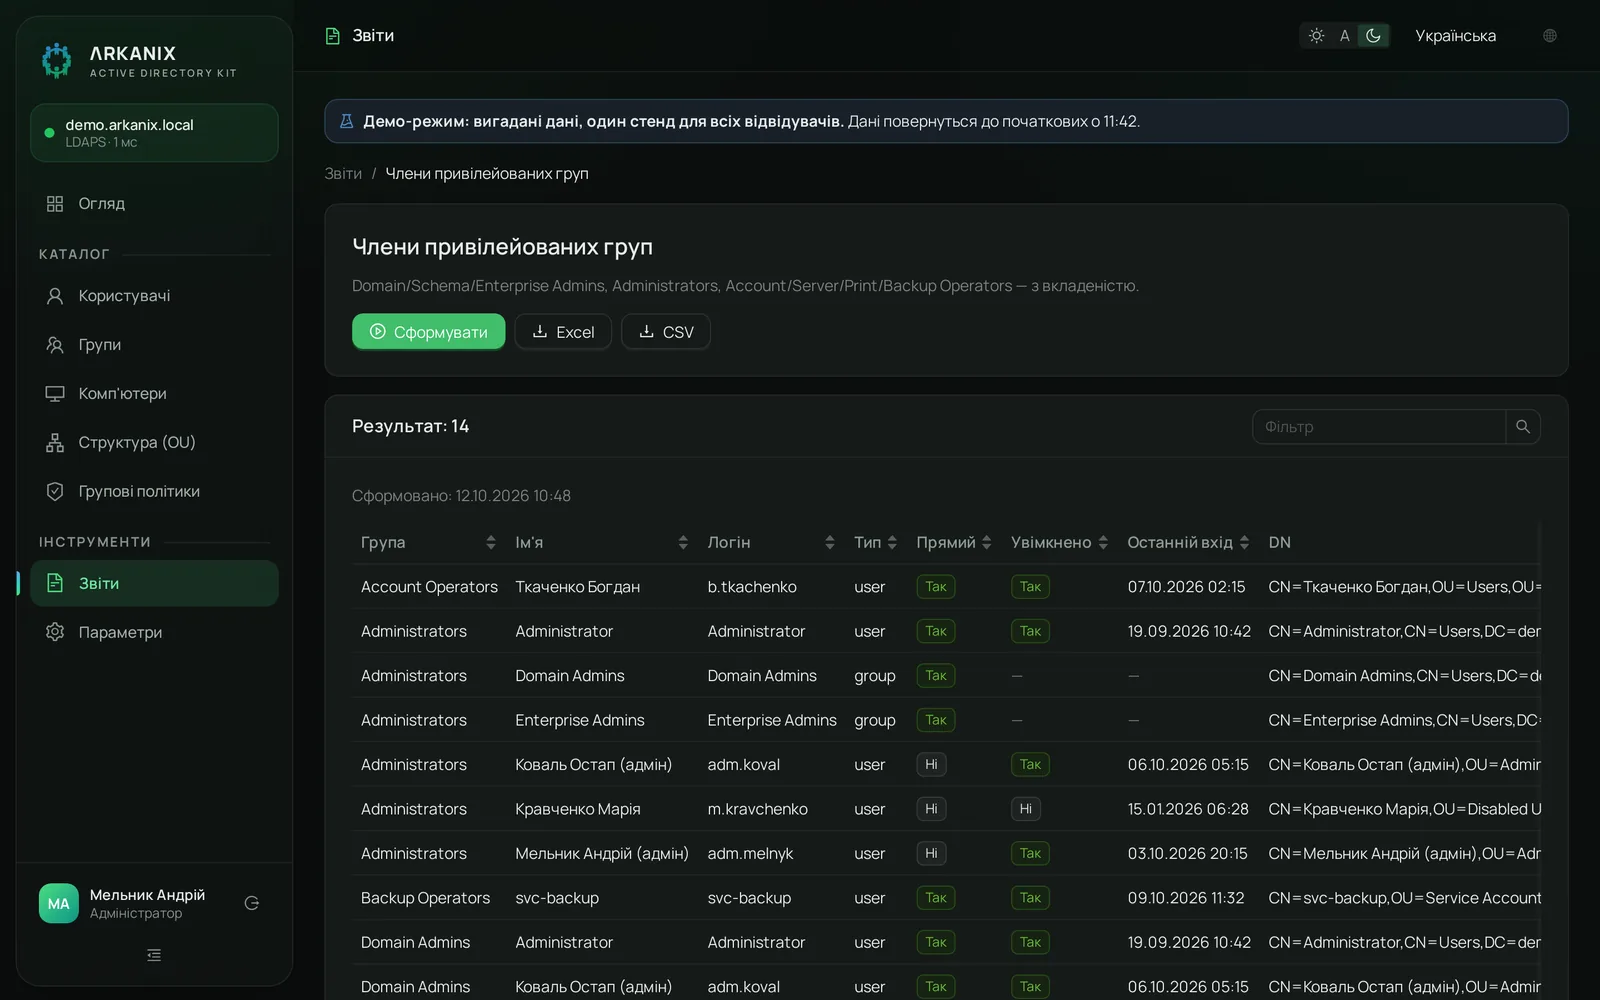This screenshot has width=1600, height=1000.
Task: Open the Огляд sidebar page
Action: (x=154, y=204)
